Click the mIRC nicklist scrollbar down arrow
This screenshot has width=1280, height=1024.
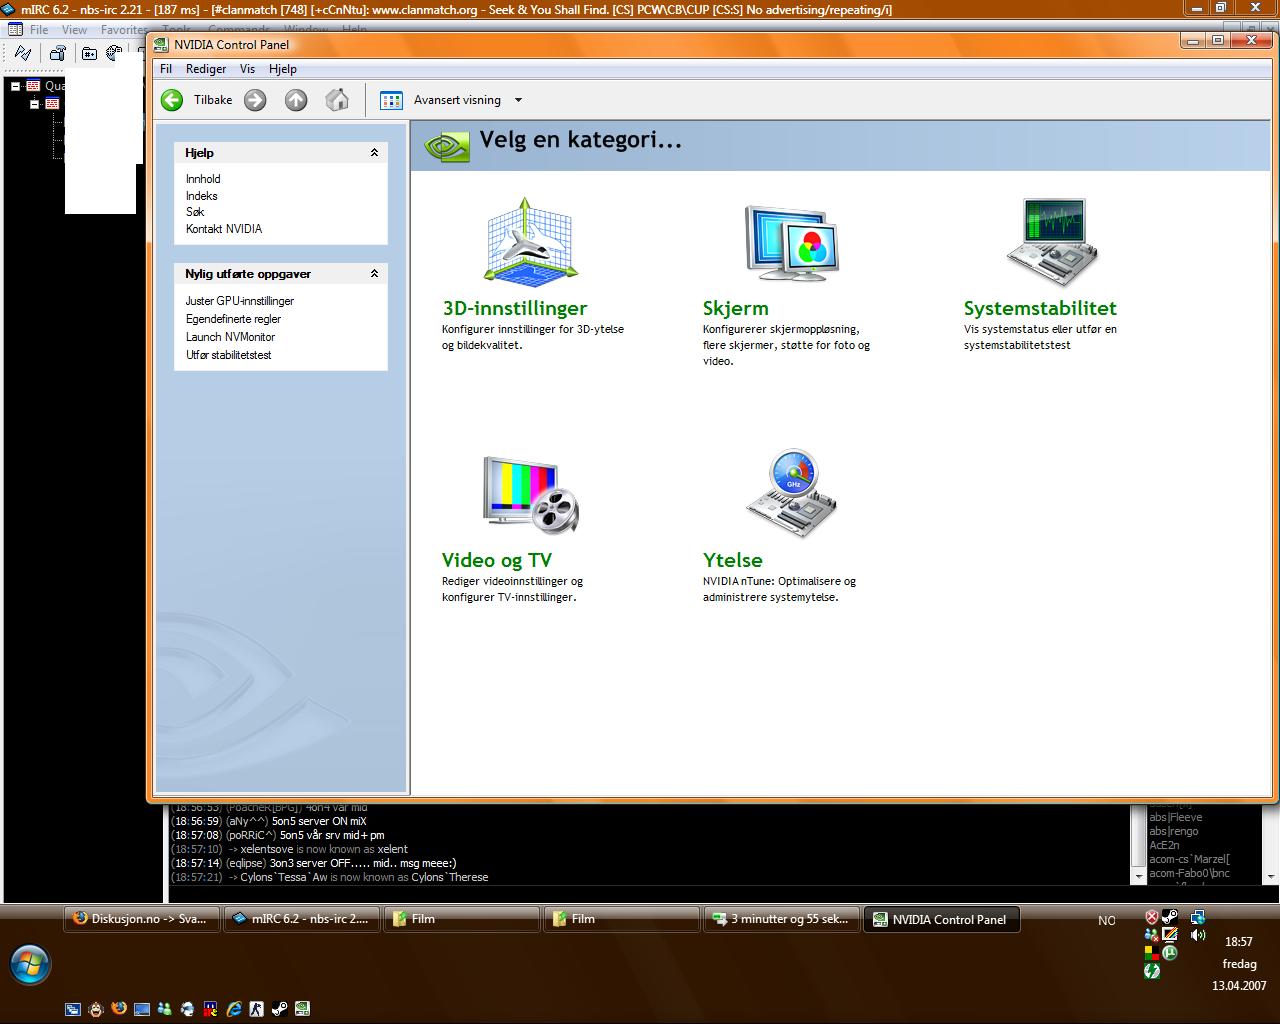coord(1271,877)
